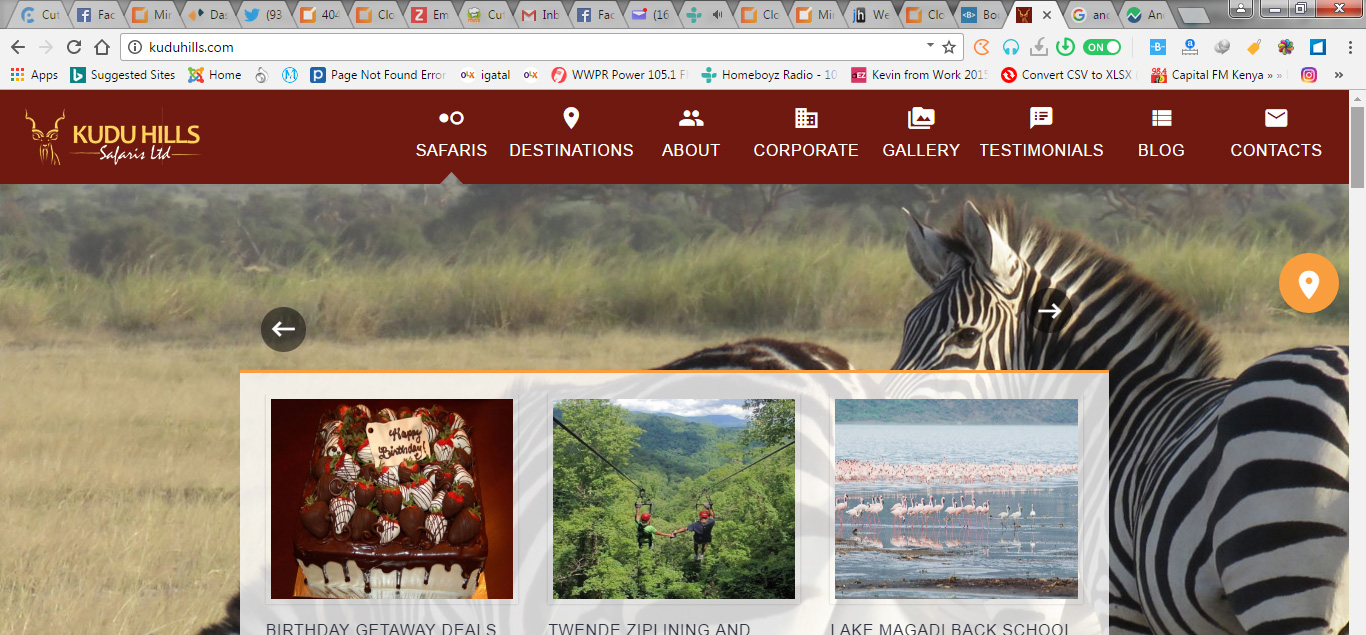The height and width of the screenshot is (635, 1366).
Task: Open the Birthday Getaway Deals link
Action: click(x=381, y=628)
